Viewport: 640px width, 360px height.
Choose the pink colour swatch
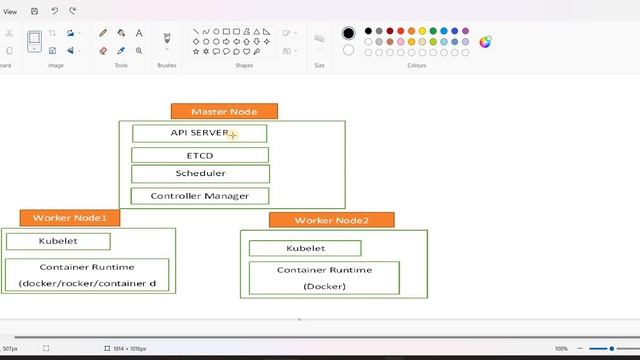(x=401, y=42)
